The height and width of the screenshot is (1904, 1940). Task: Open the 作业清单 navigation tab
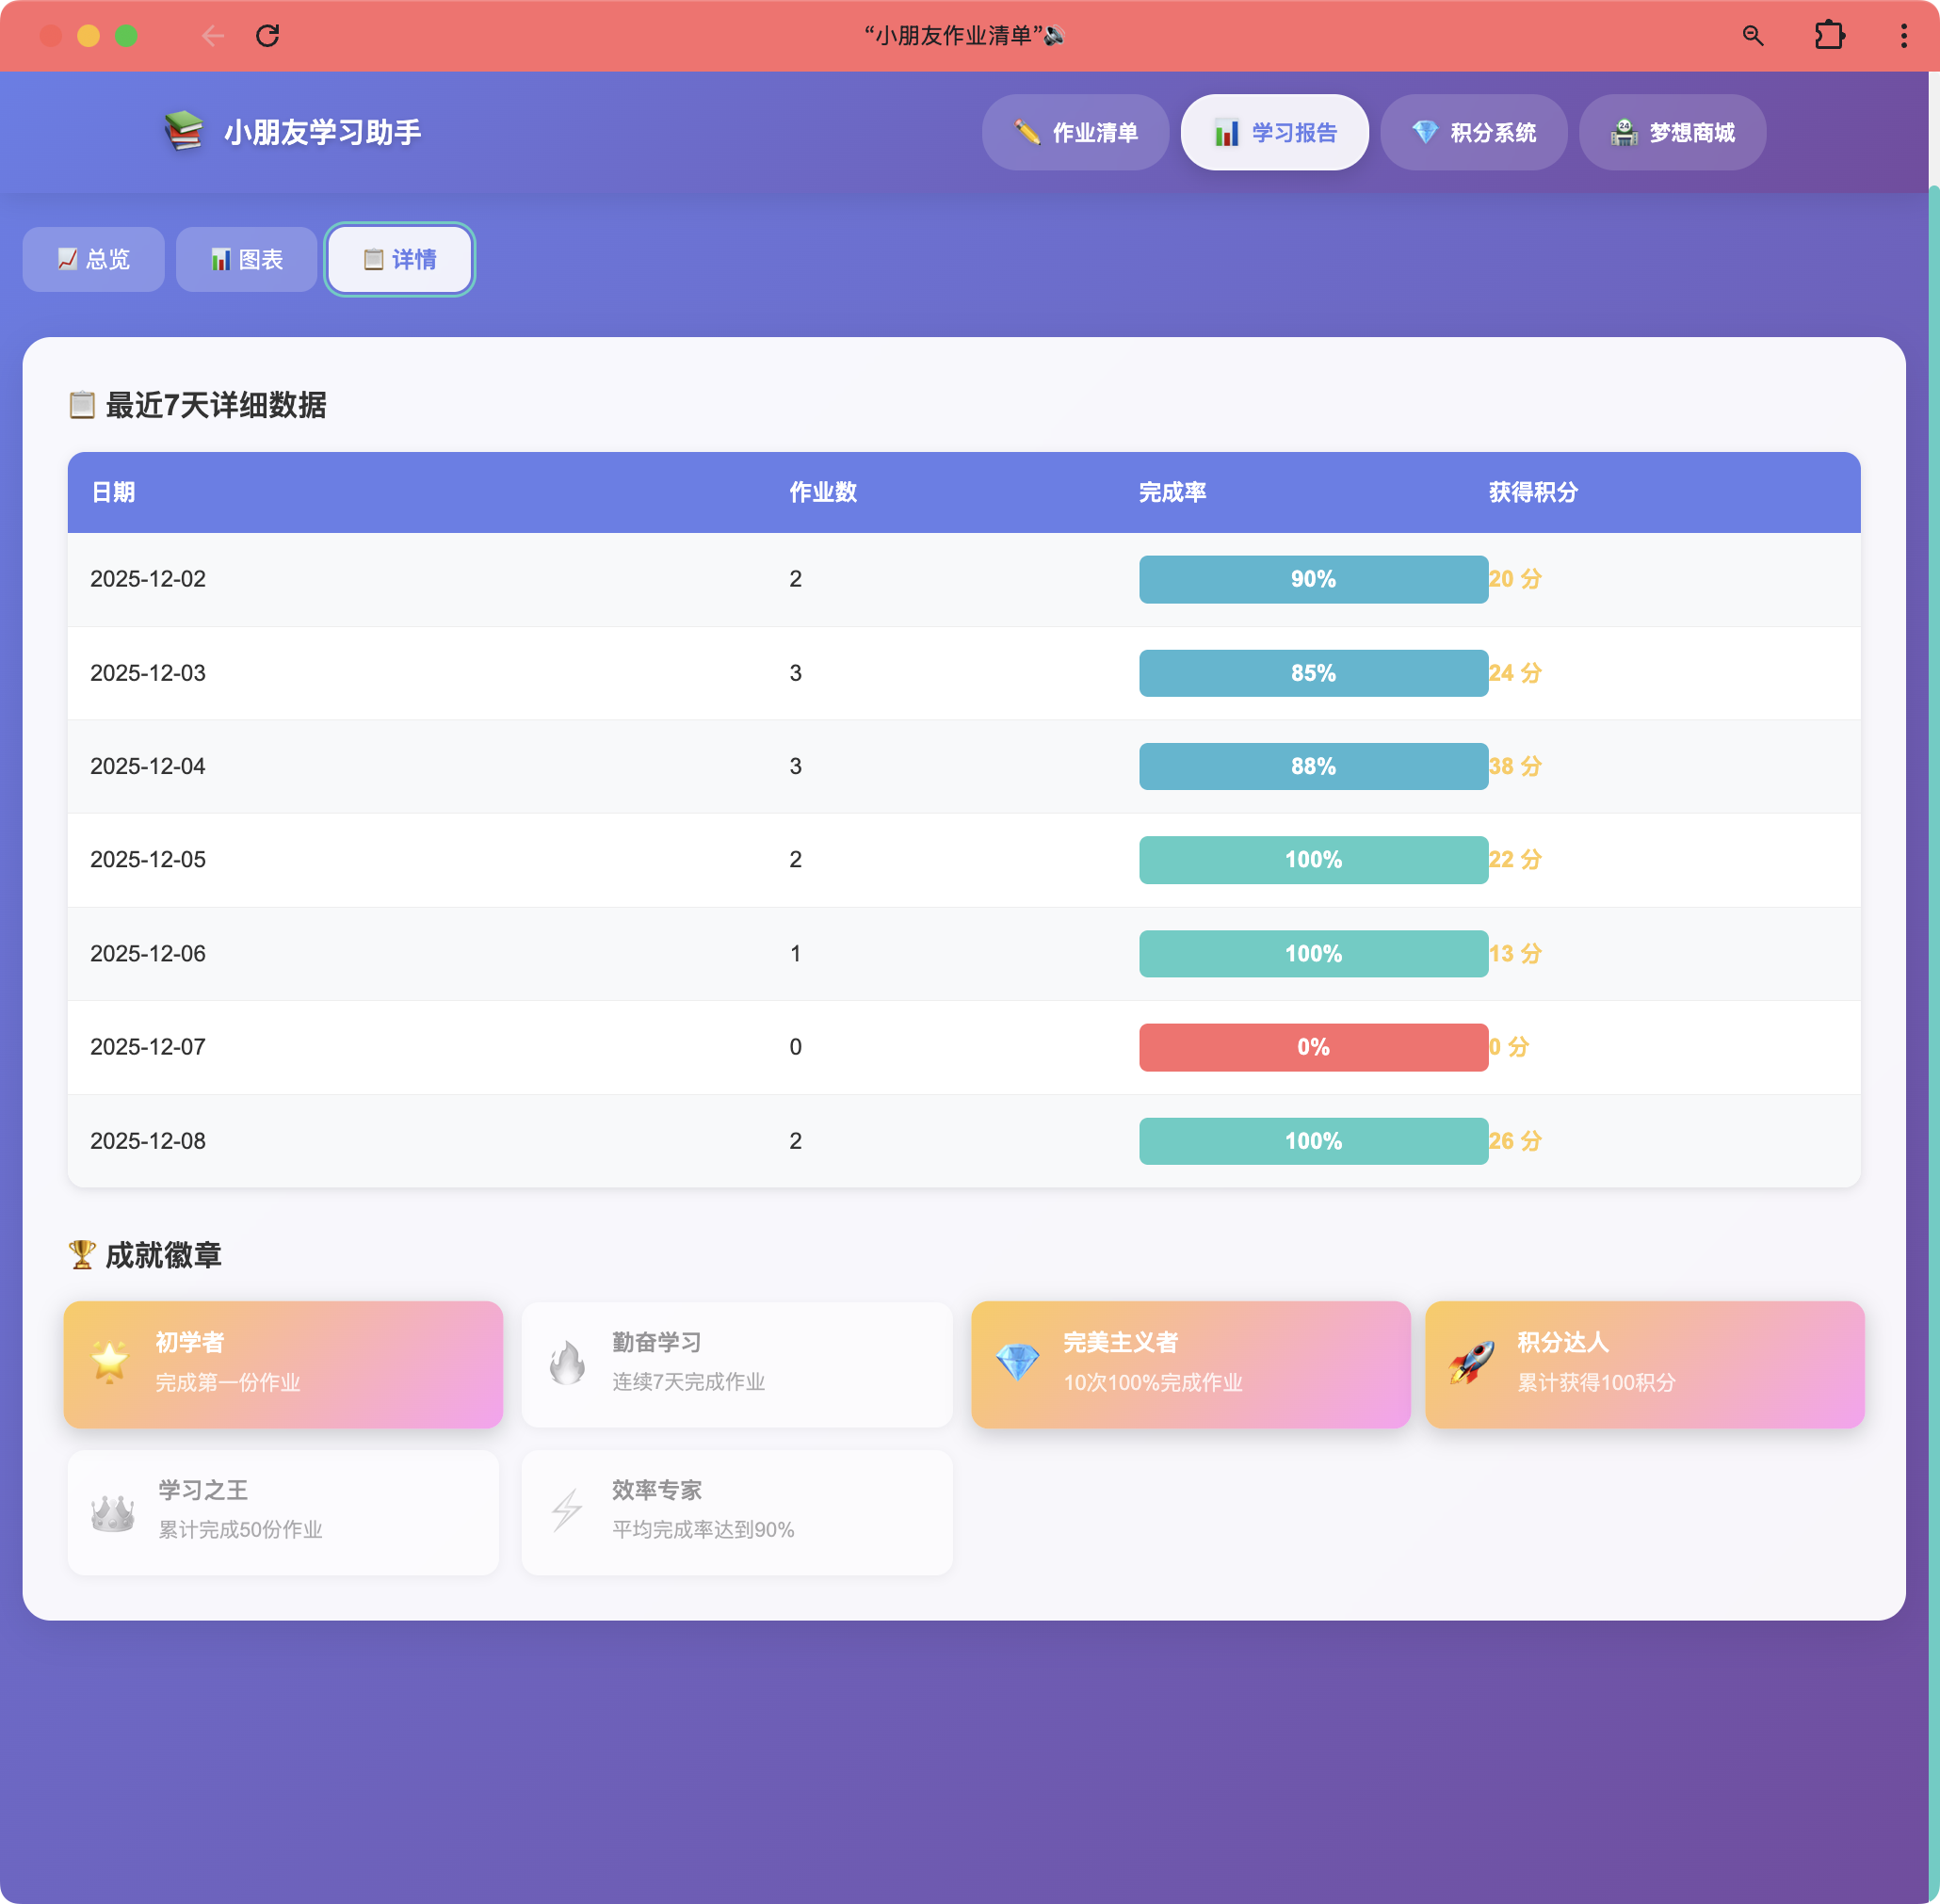(1075, 132)
